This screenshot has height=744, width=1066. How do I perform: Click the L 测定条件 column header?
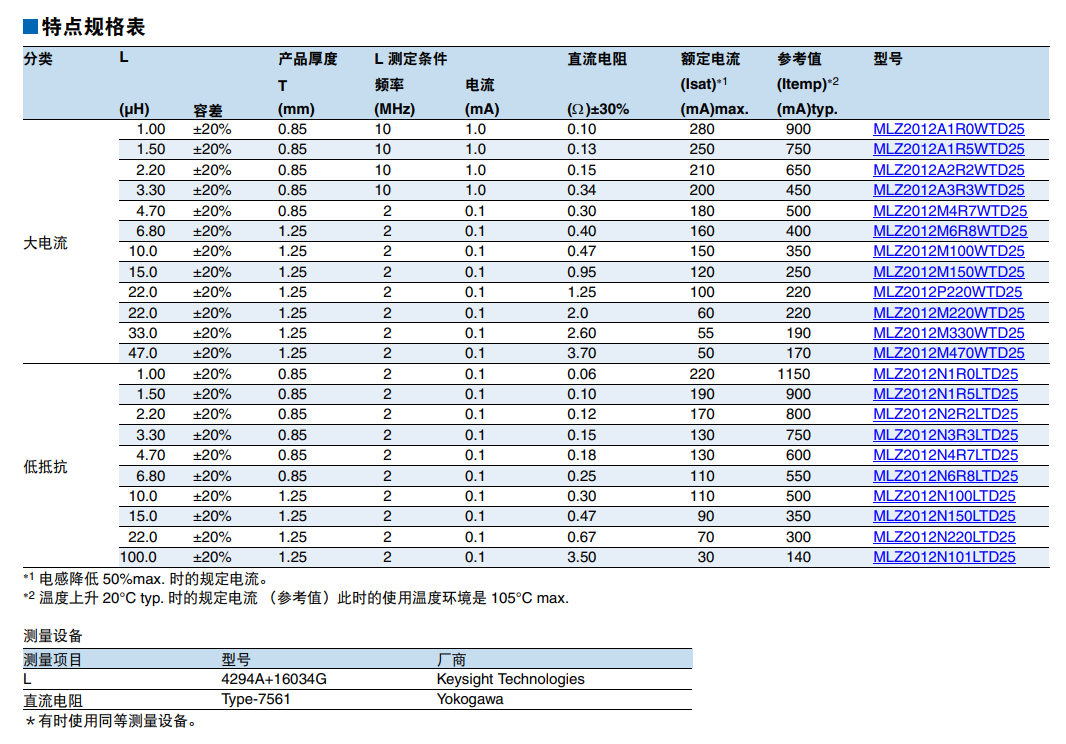click(x=411, y=59)
